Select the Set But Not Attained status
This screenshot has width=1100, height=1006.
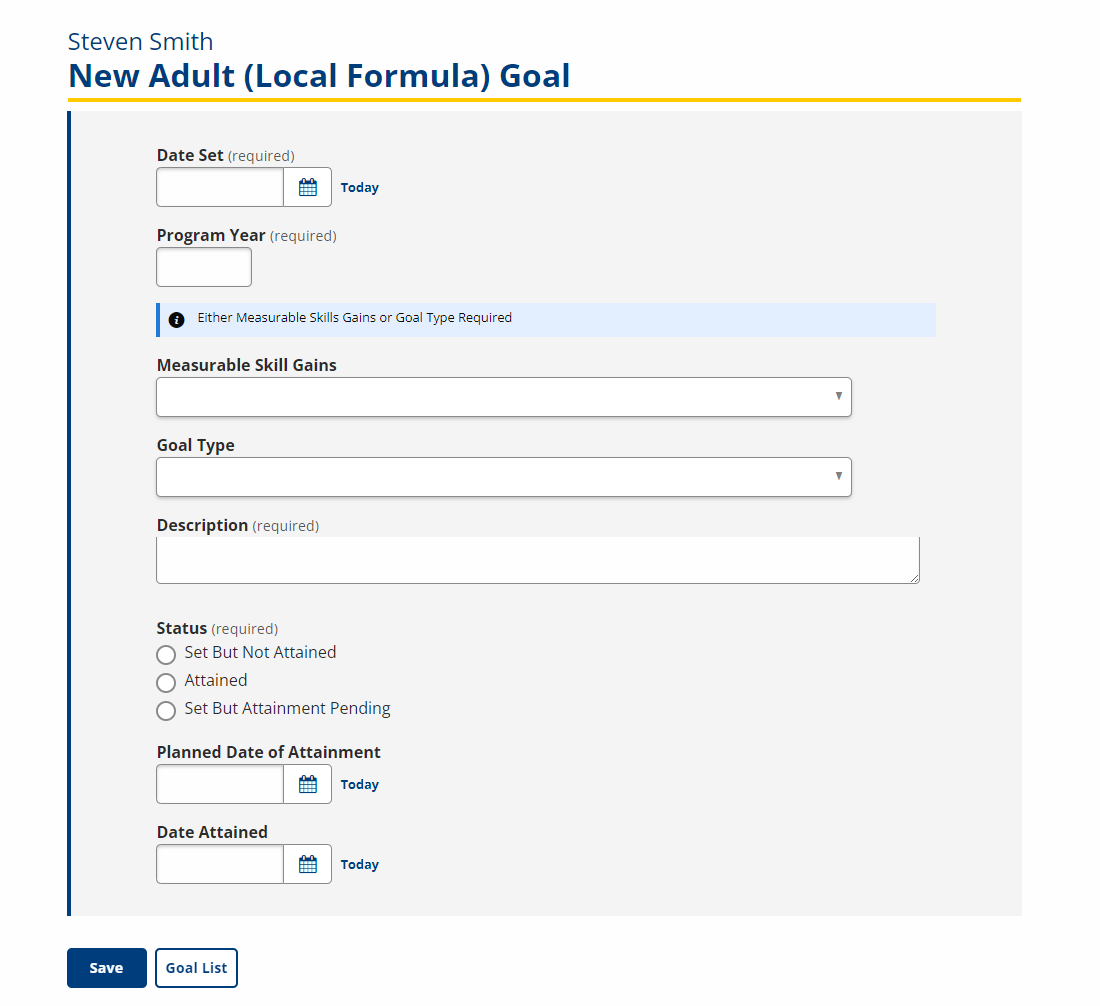click(166, 655)
